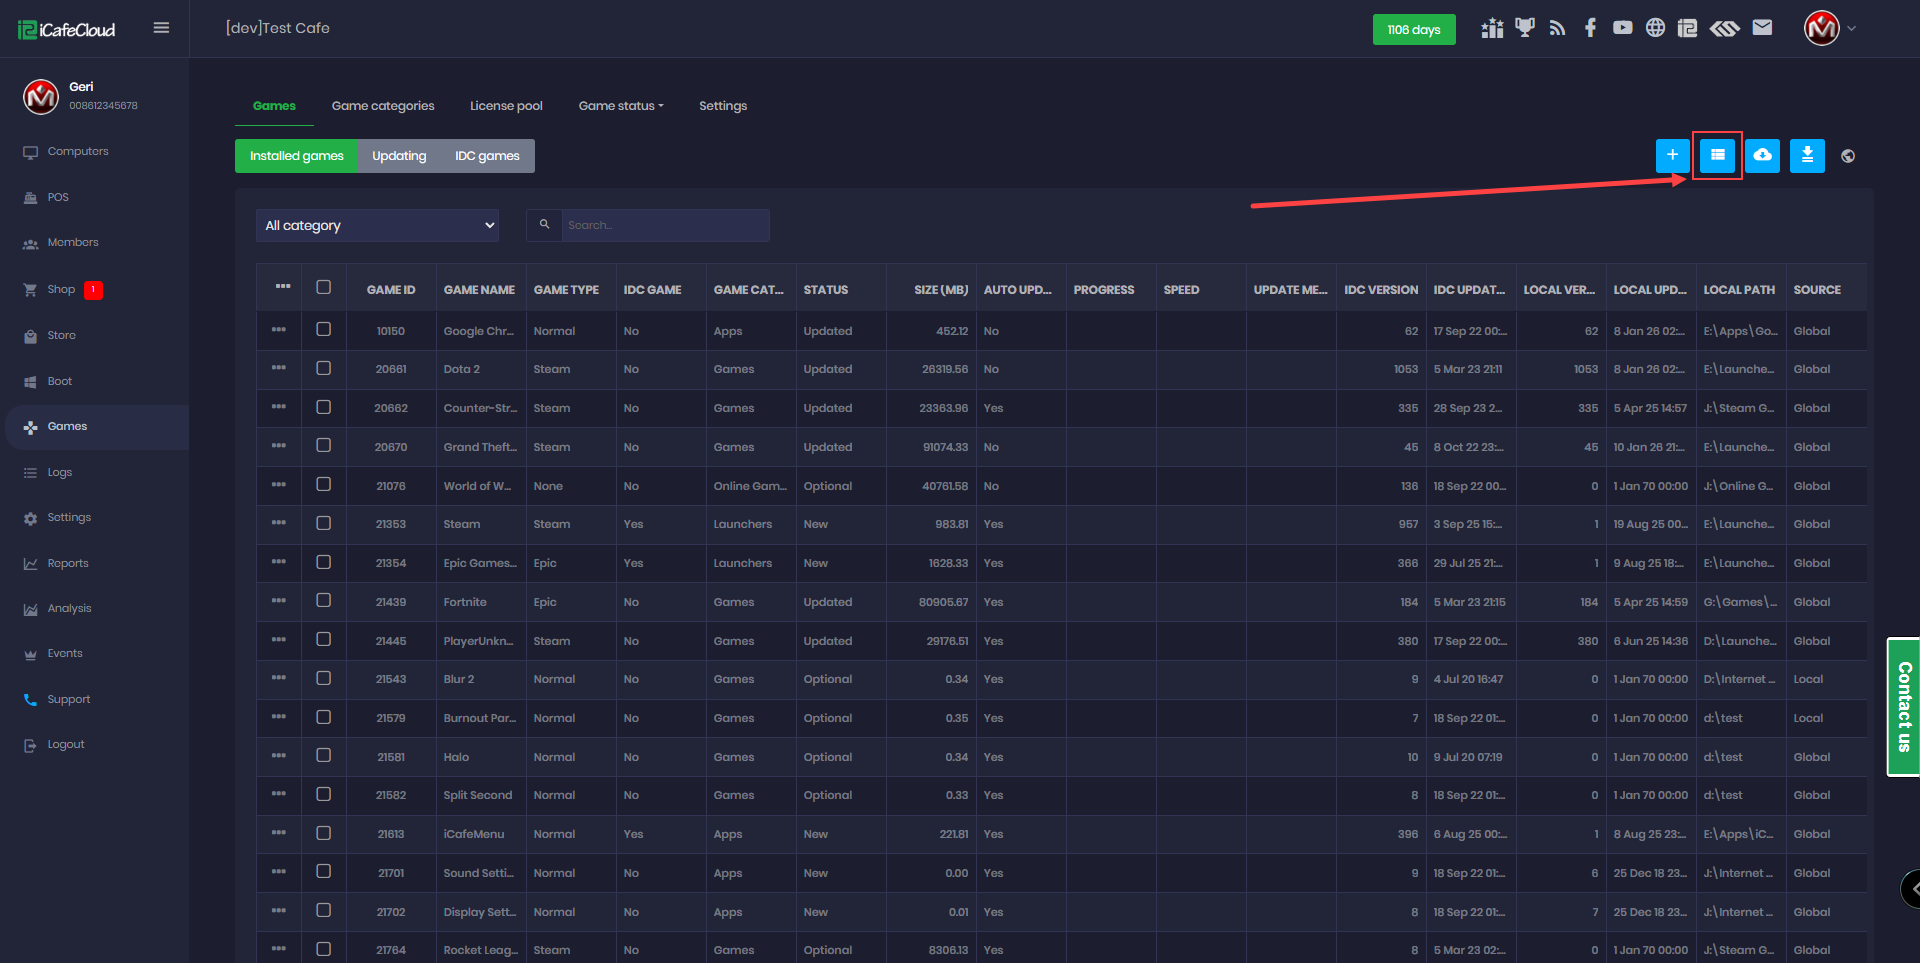This screenshot has width=1920, height=963.
Task: Check the box for the Dota 2 row
Action: [x=323, y=368]
